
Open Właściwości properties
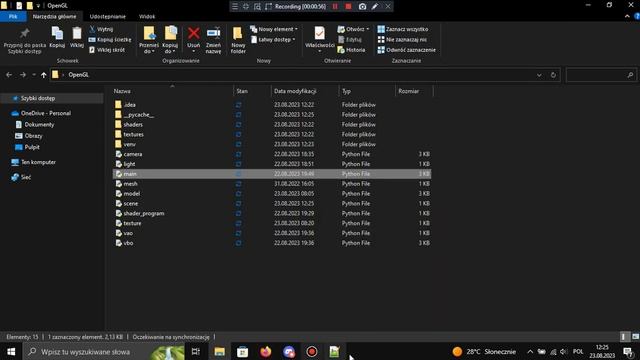(x=320, y=39)
